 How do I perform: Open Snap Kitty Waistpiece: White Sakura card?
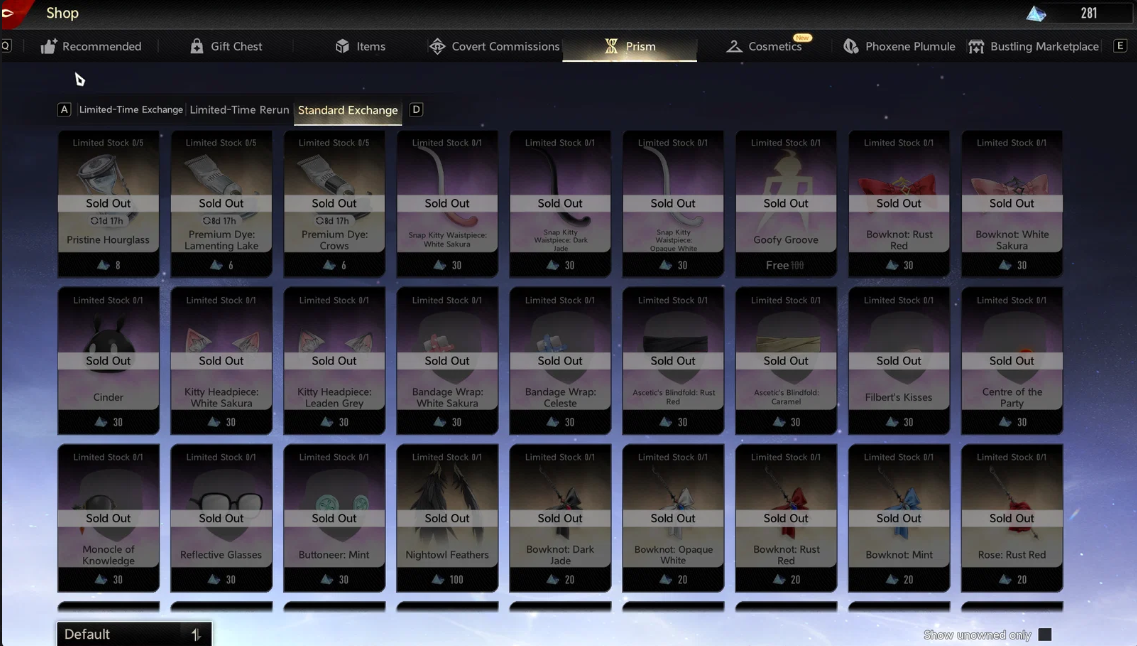(447, 204)
